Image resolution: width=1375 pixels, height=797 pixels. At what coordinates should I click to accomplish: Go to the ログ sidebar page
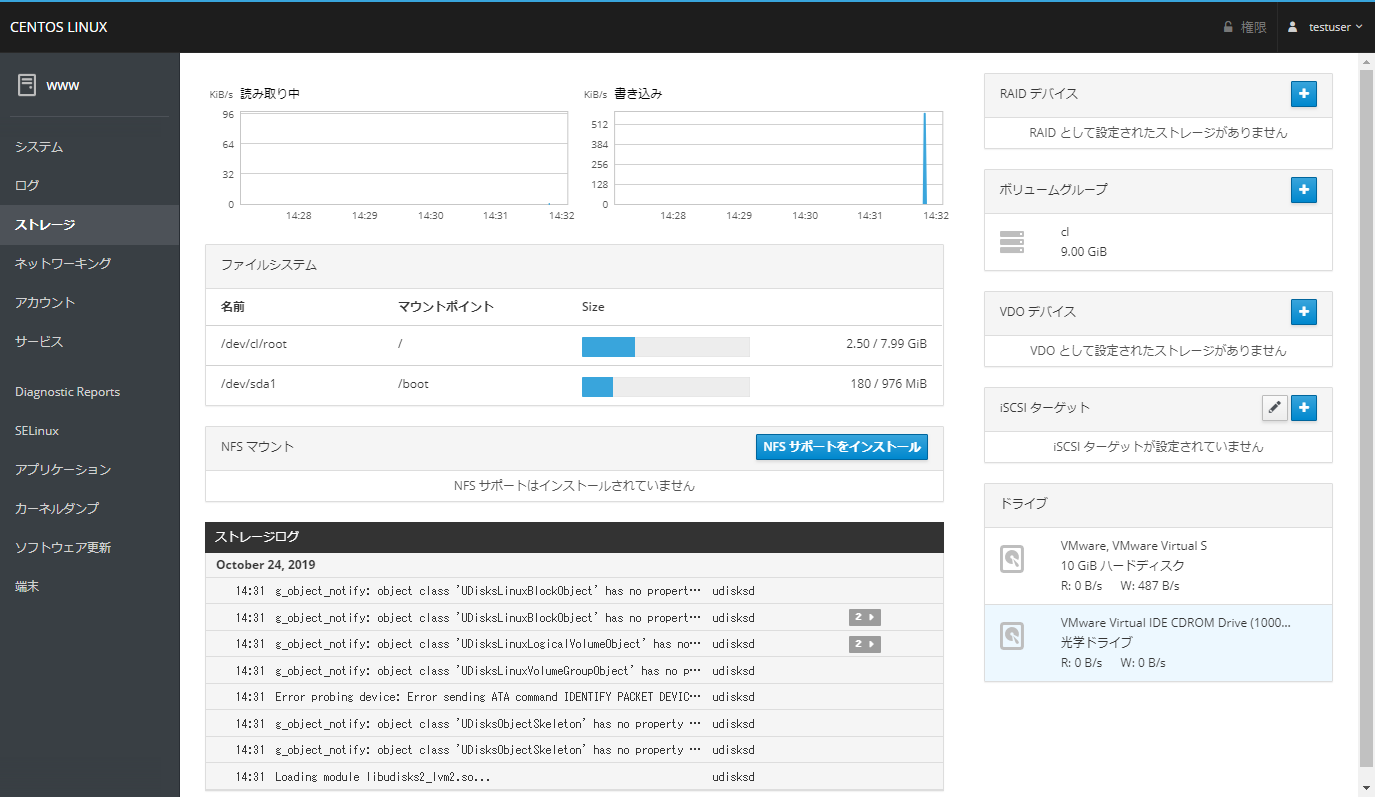pyautogui.click(x=27, y=186)
